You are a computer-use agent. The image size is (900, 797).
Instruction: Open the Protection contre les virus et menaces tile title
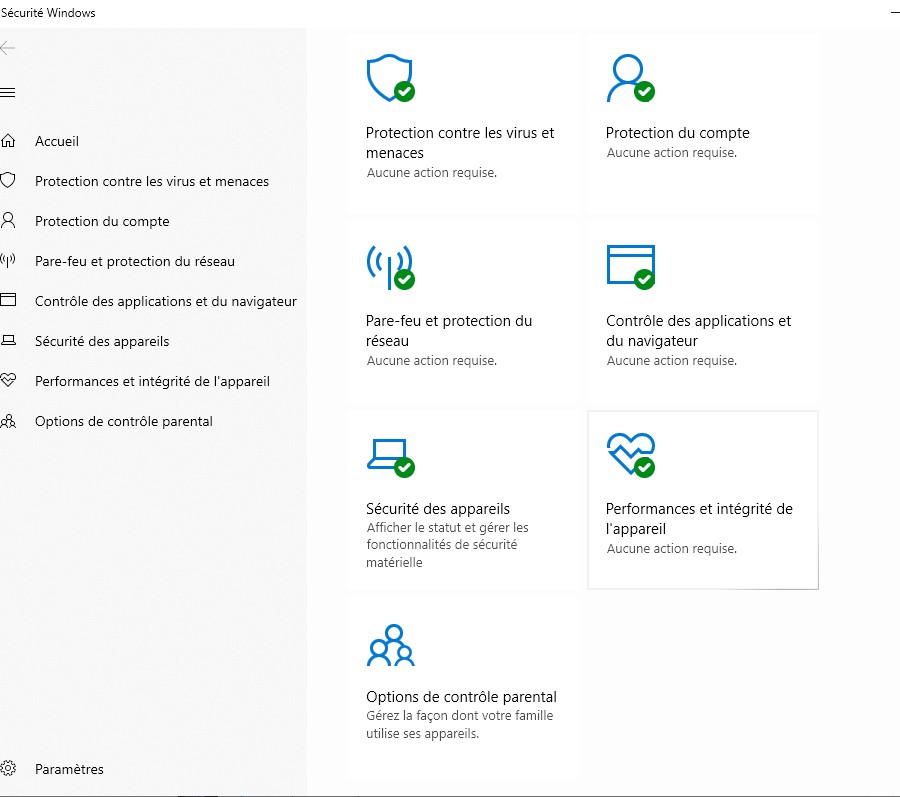click(460, 143)
